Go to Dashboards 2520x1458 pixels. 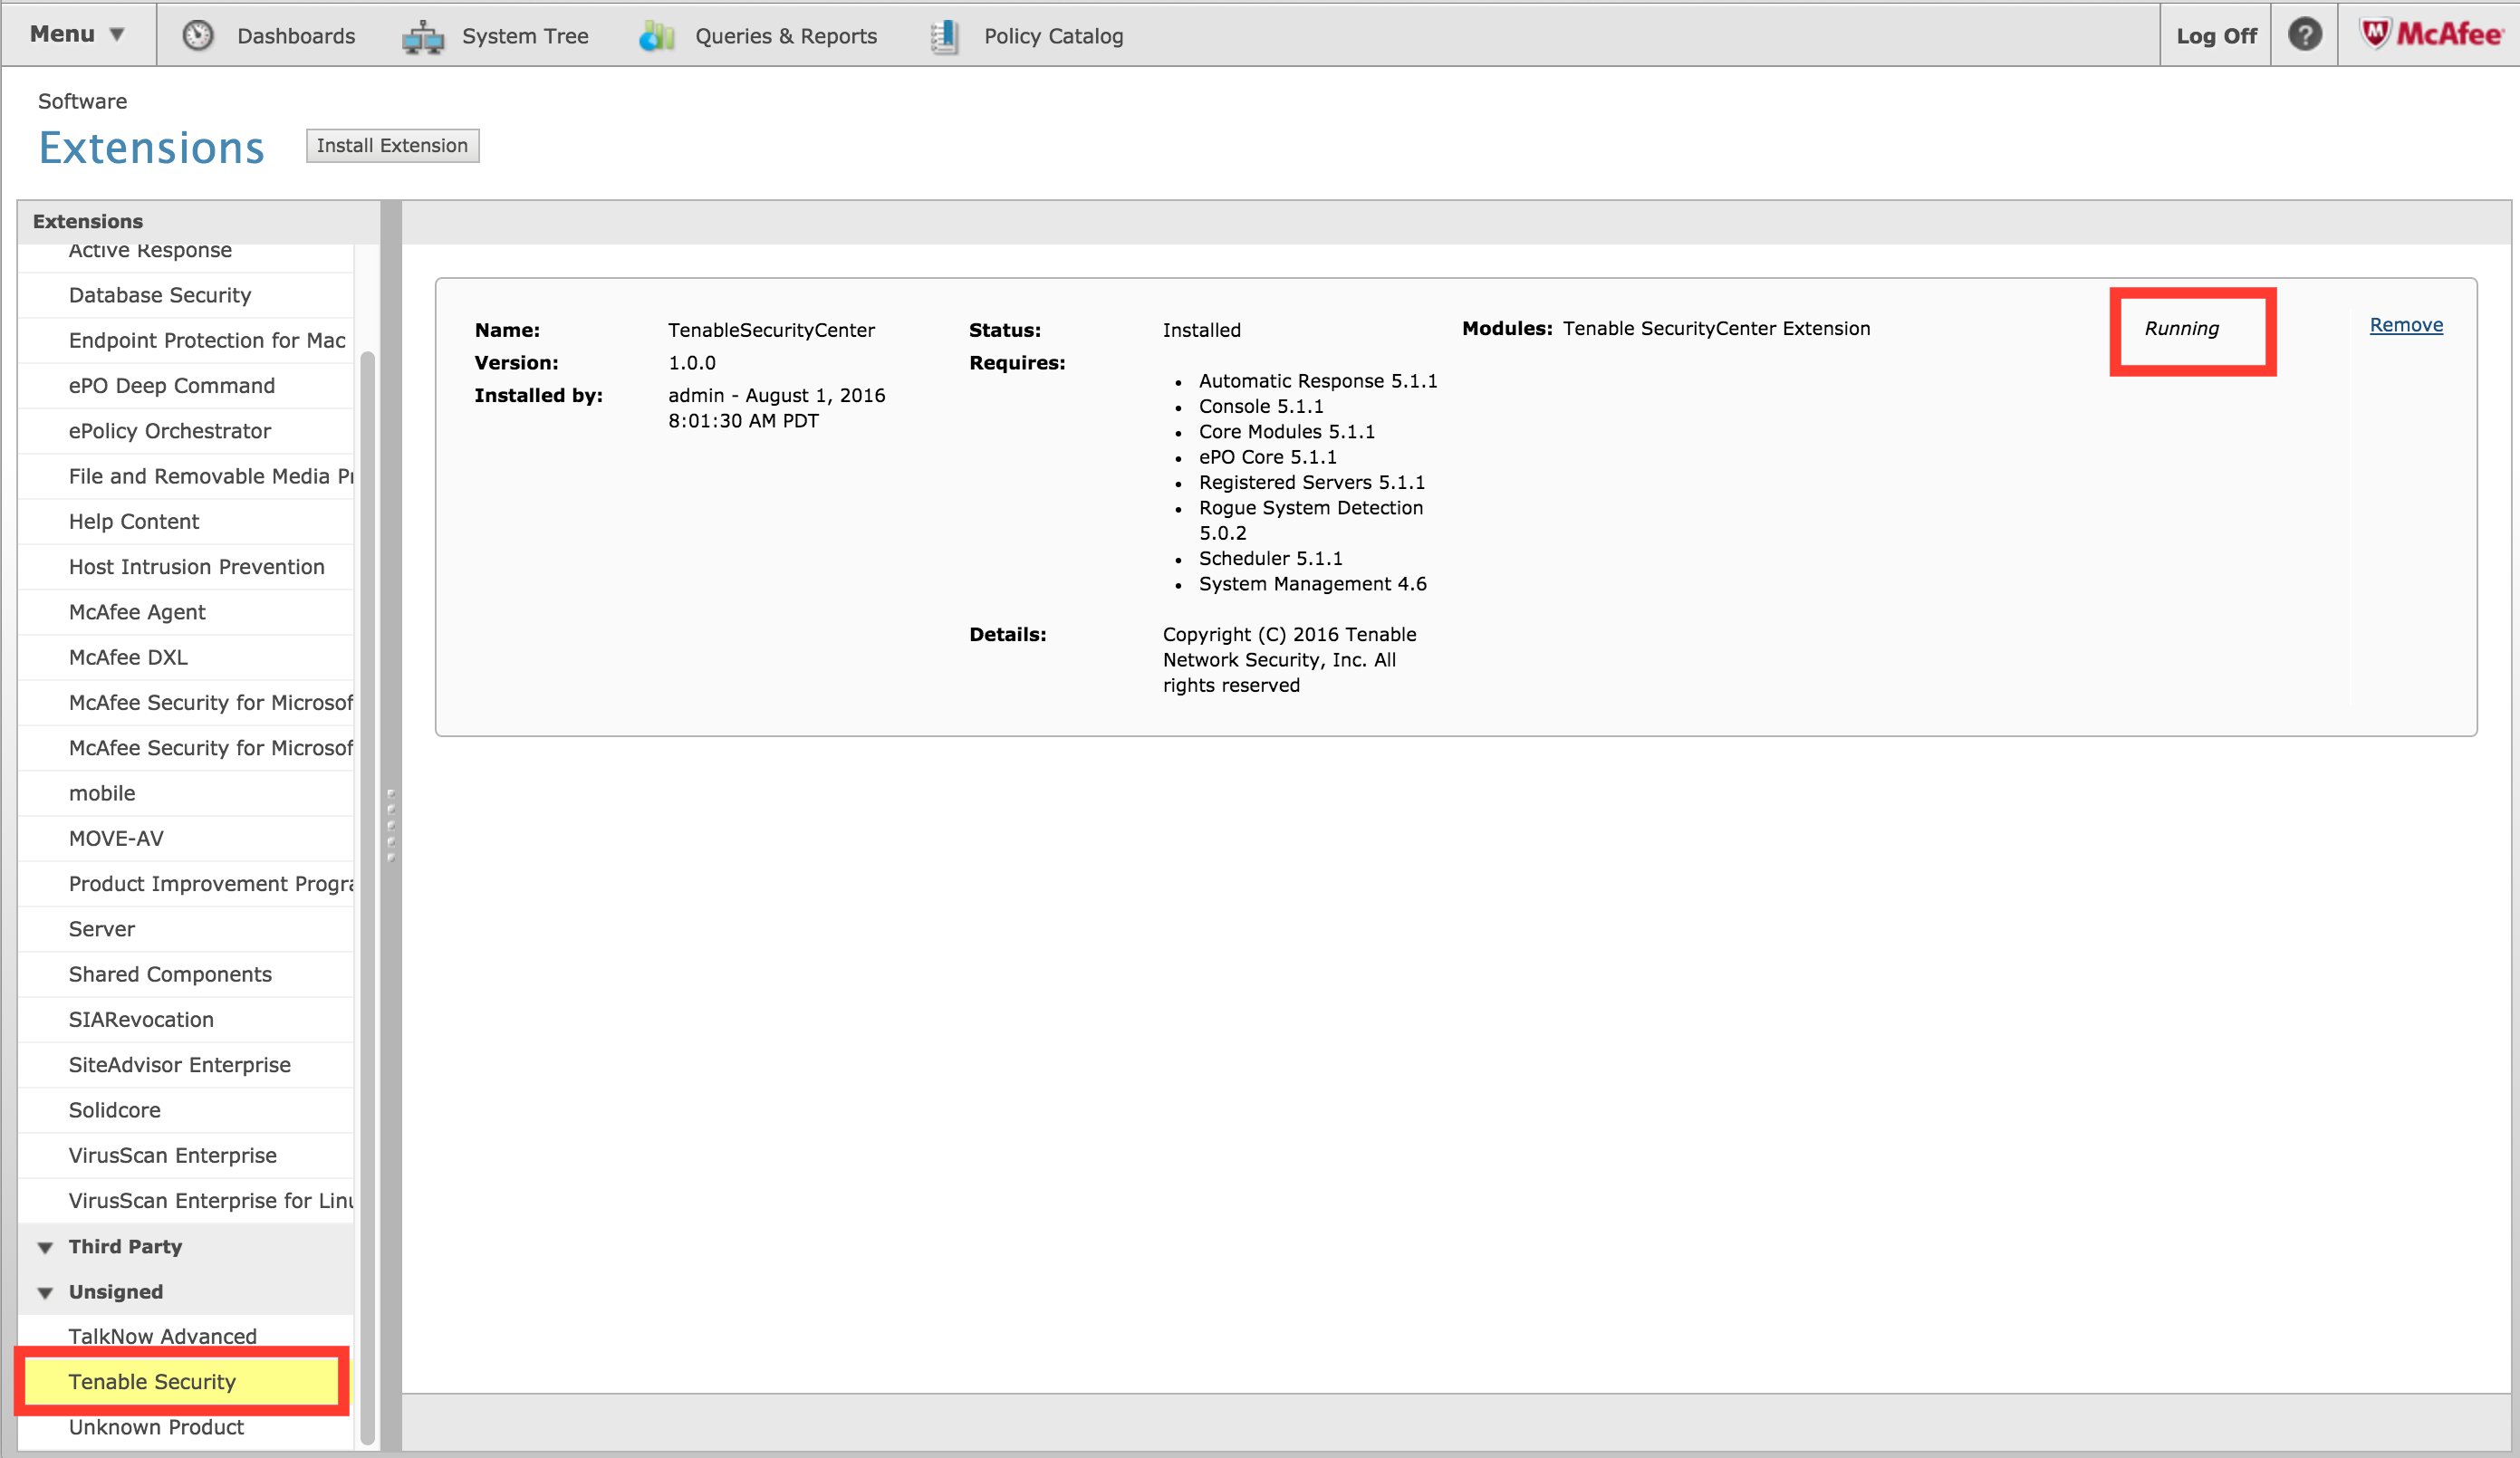point(296,36)
